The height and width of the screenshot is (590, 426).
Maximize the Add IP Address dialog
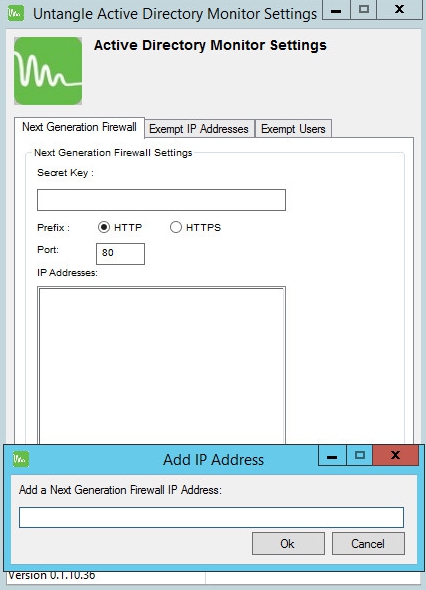point(360,455)
